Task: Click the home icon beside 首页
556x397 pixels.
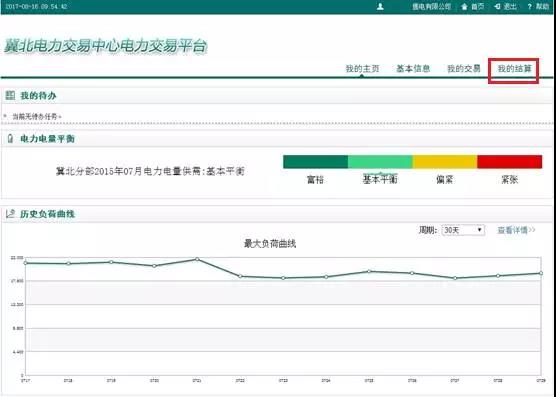Action: [464, 6]
